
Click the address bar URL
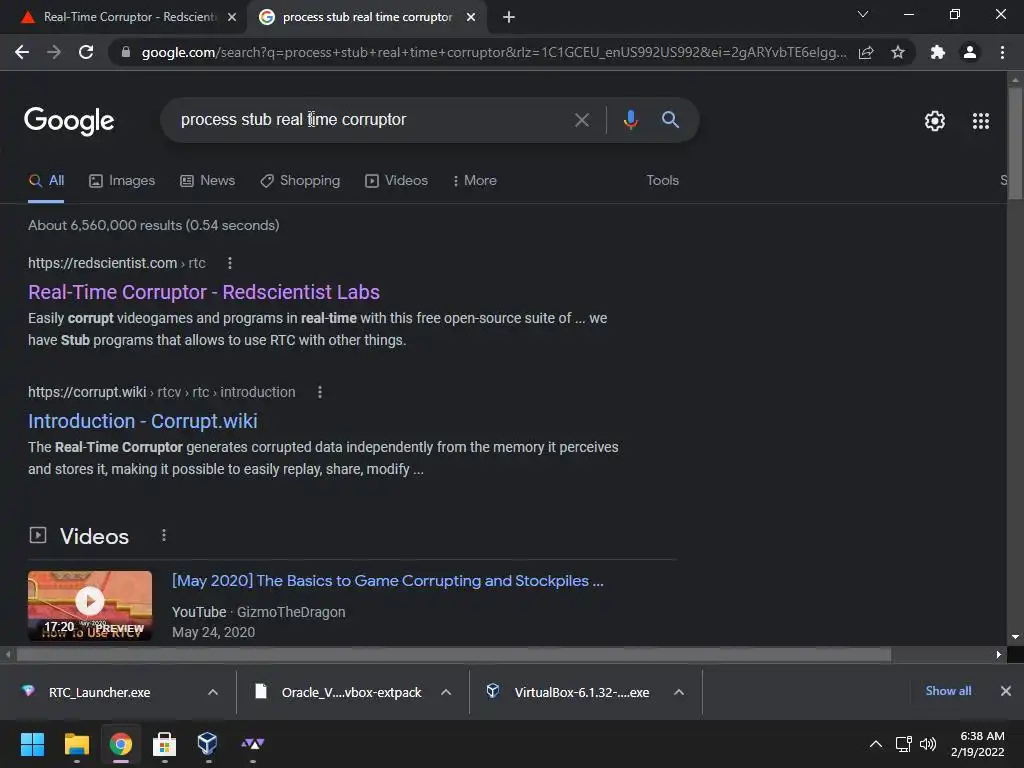(494, 52)
